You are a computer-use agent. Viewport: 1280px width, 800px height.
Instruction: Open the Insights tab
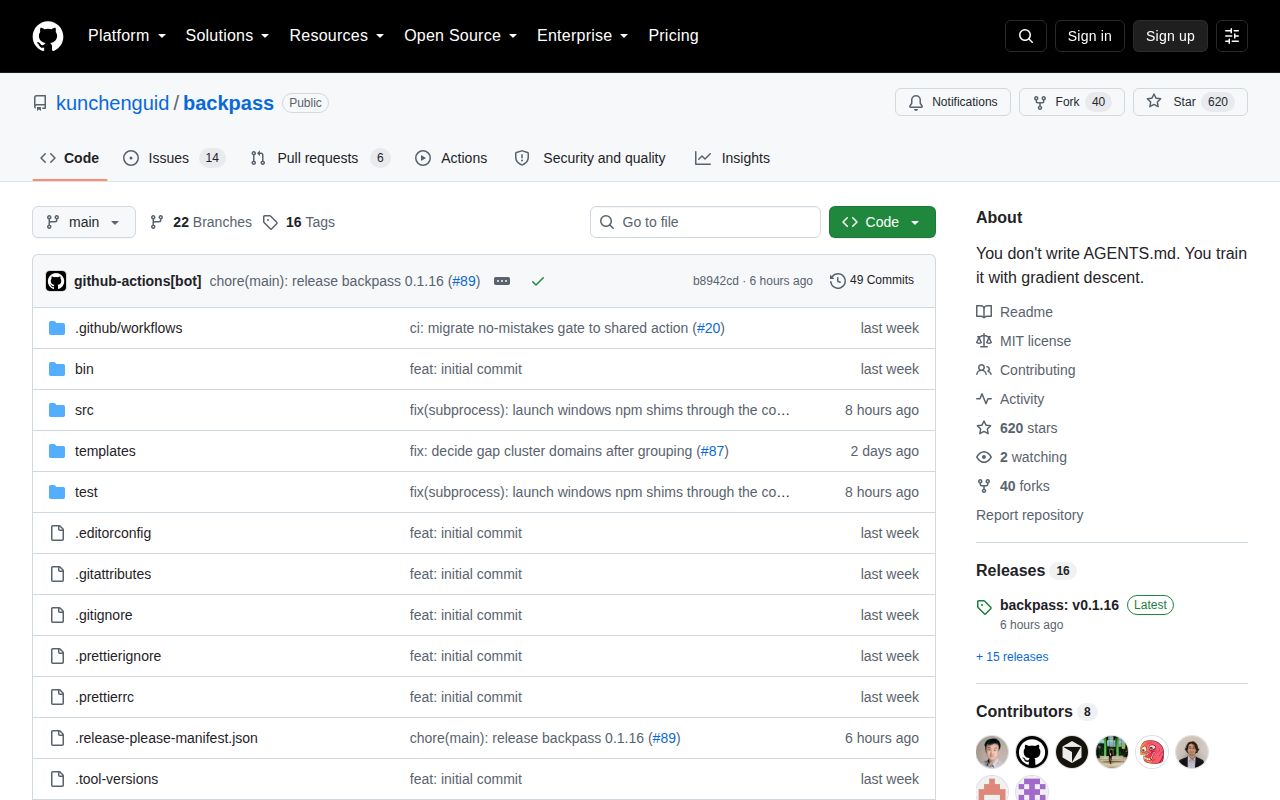coord(733,158)
